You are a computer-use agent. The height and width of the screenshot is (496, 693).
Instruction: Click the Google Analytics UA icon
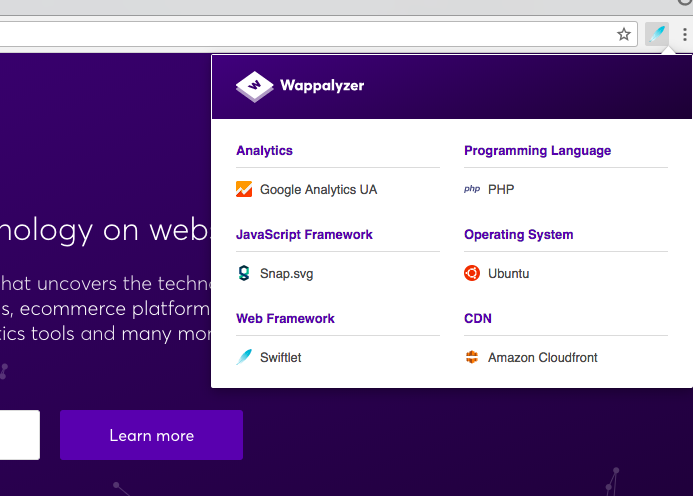244,189
